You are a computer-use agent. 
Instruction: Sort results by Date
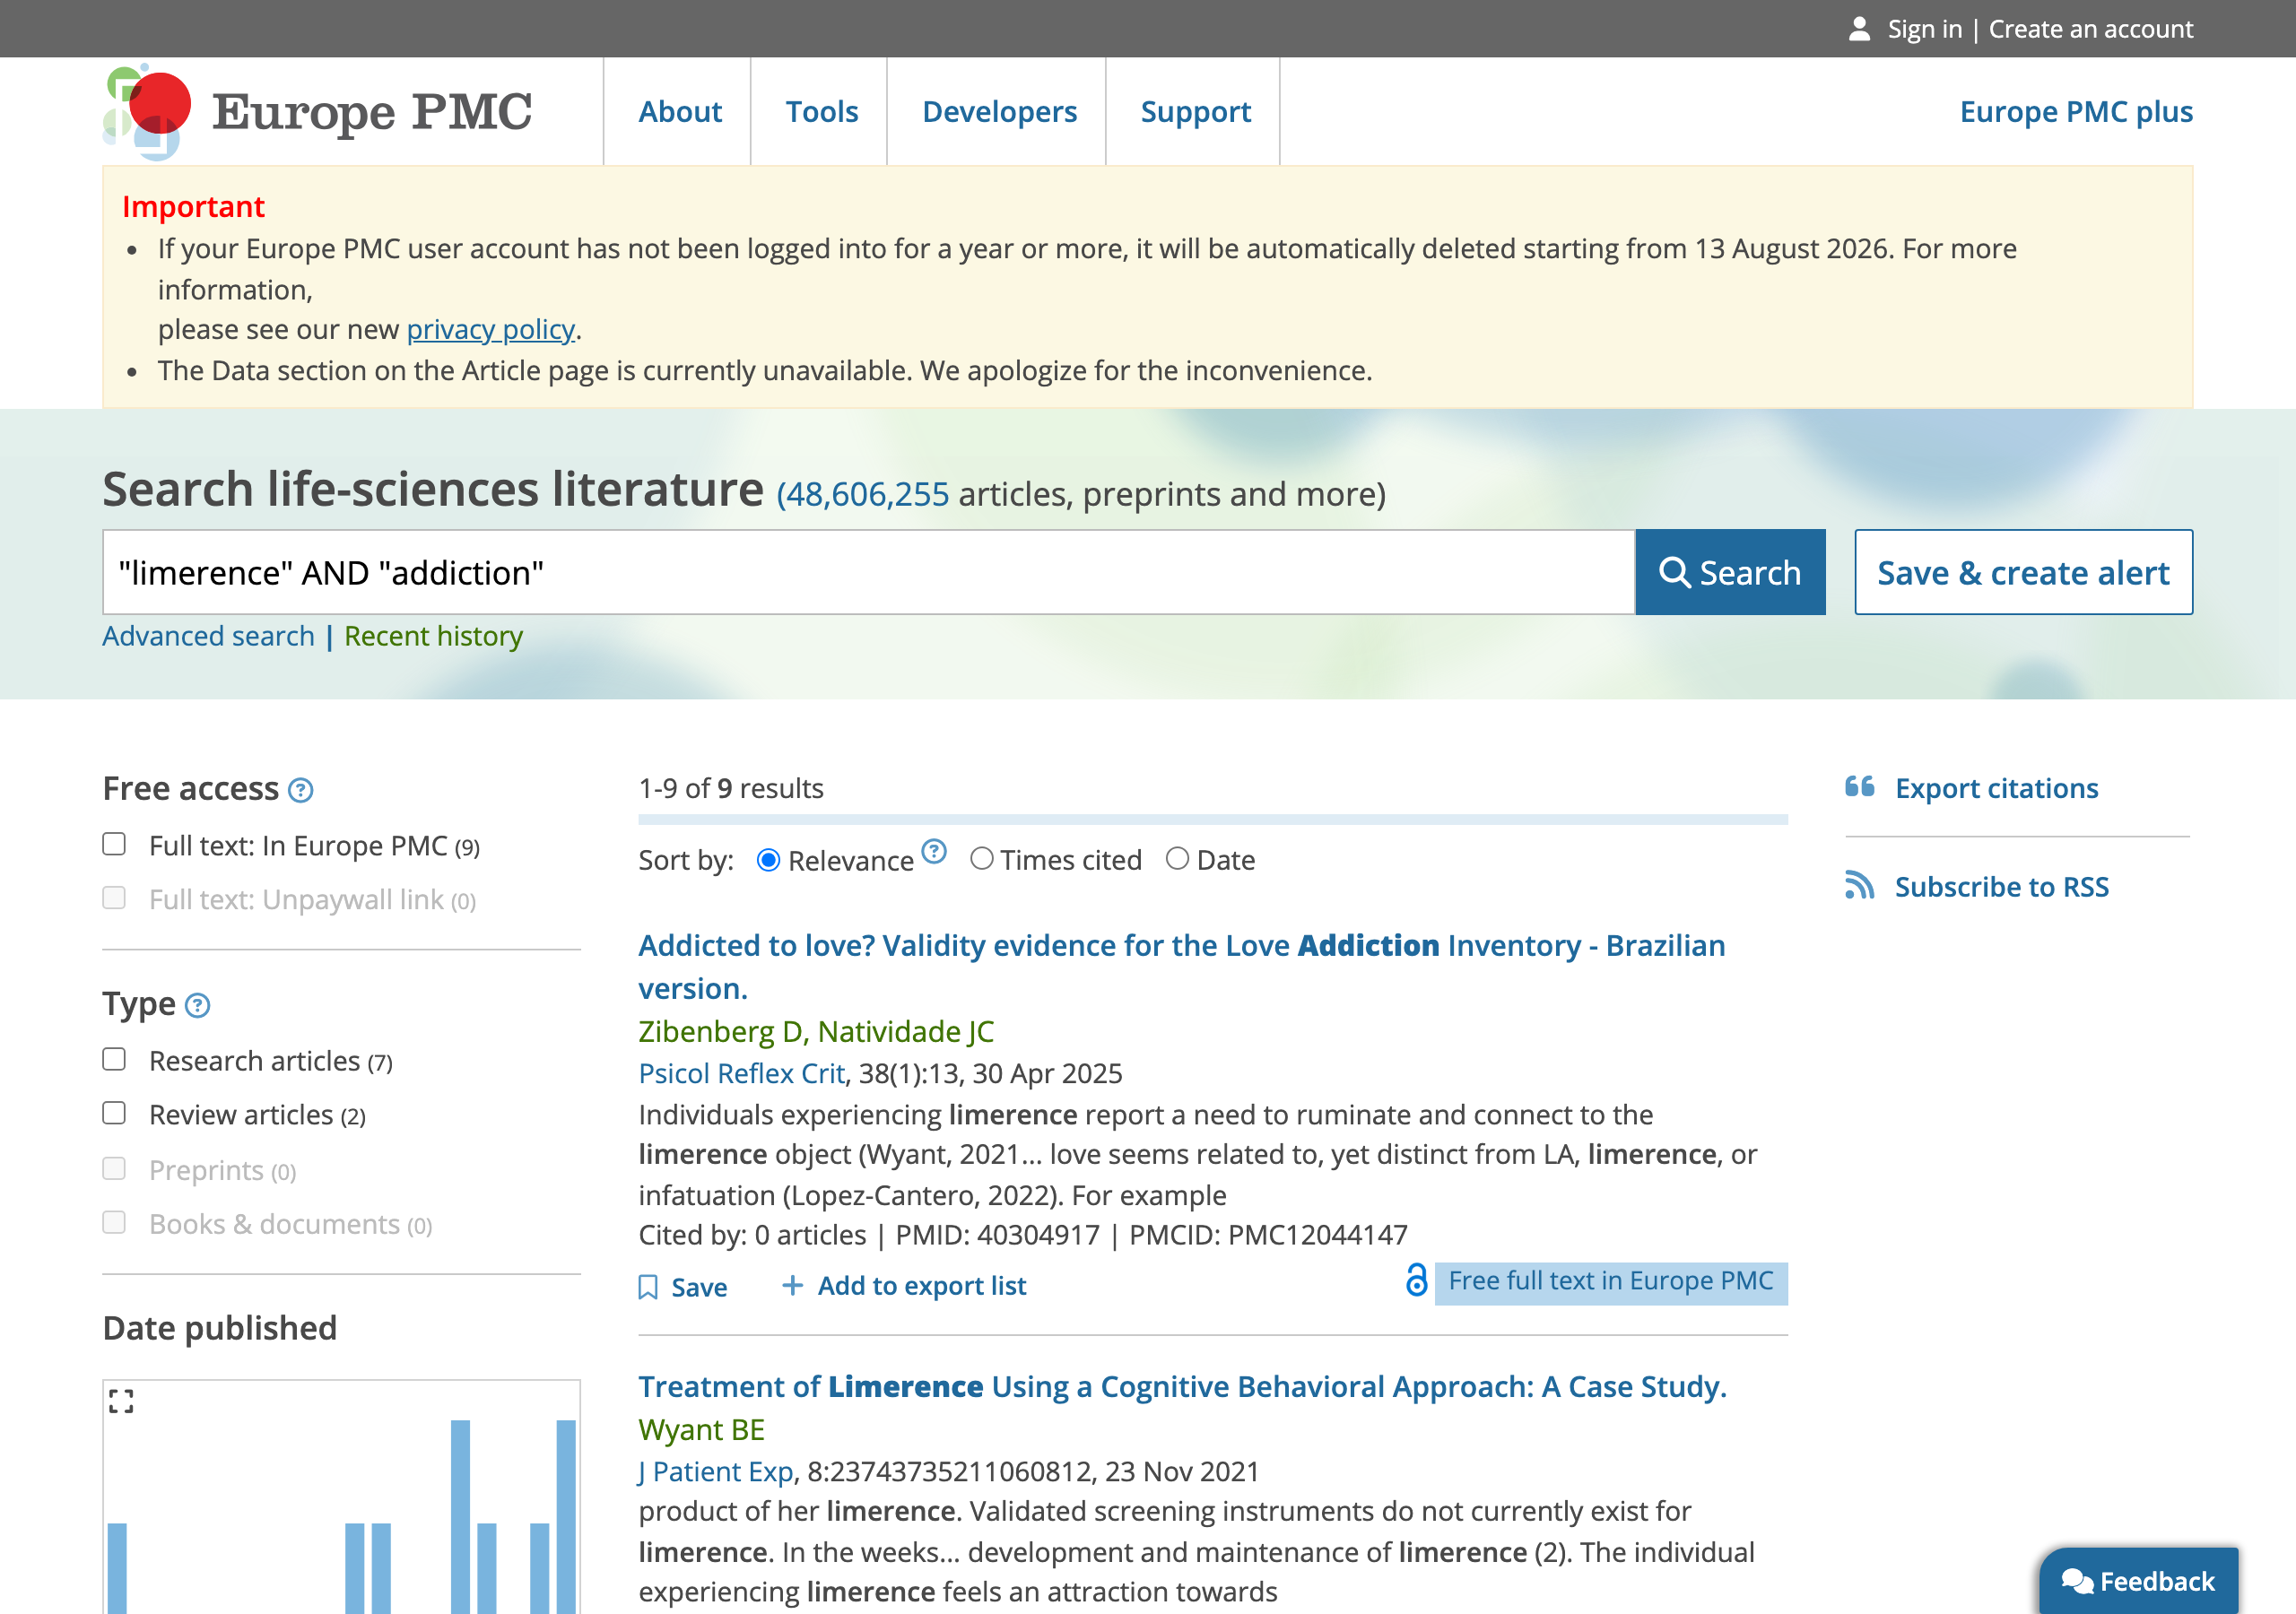1178,859
